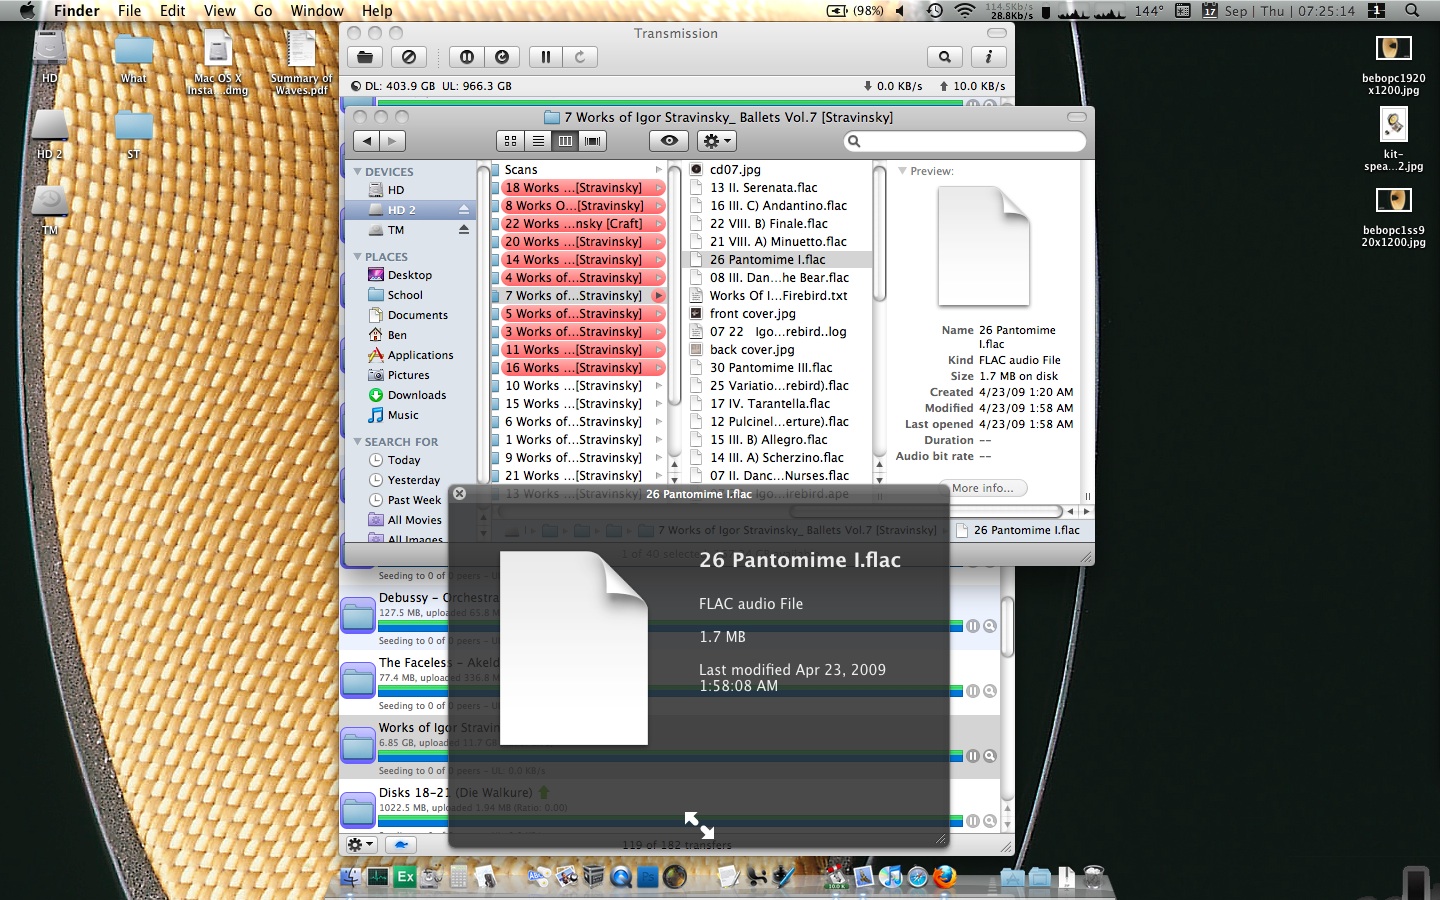Open the Help menu
Viewport: 1440px width, 900px height.
377,11
